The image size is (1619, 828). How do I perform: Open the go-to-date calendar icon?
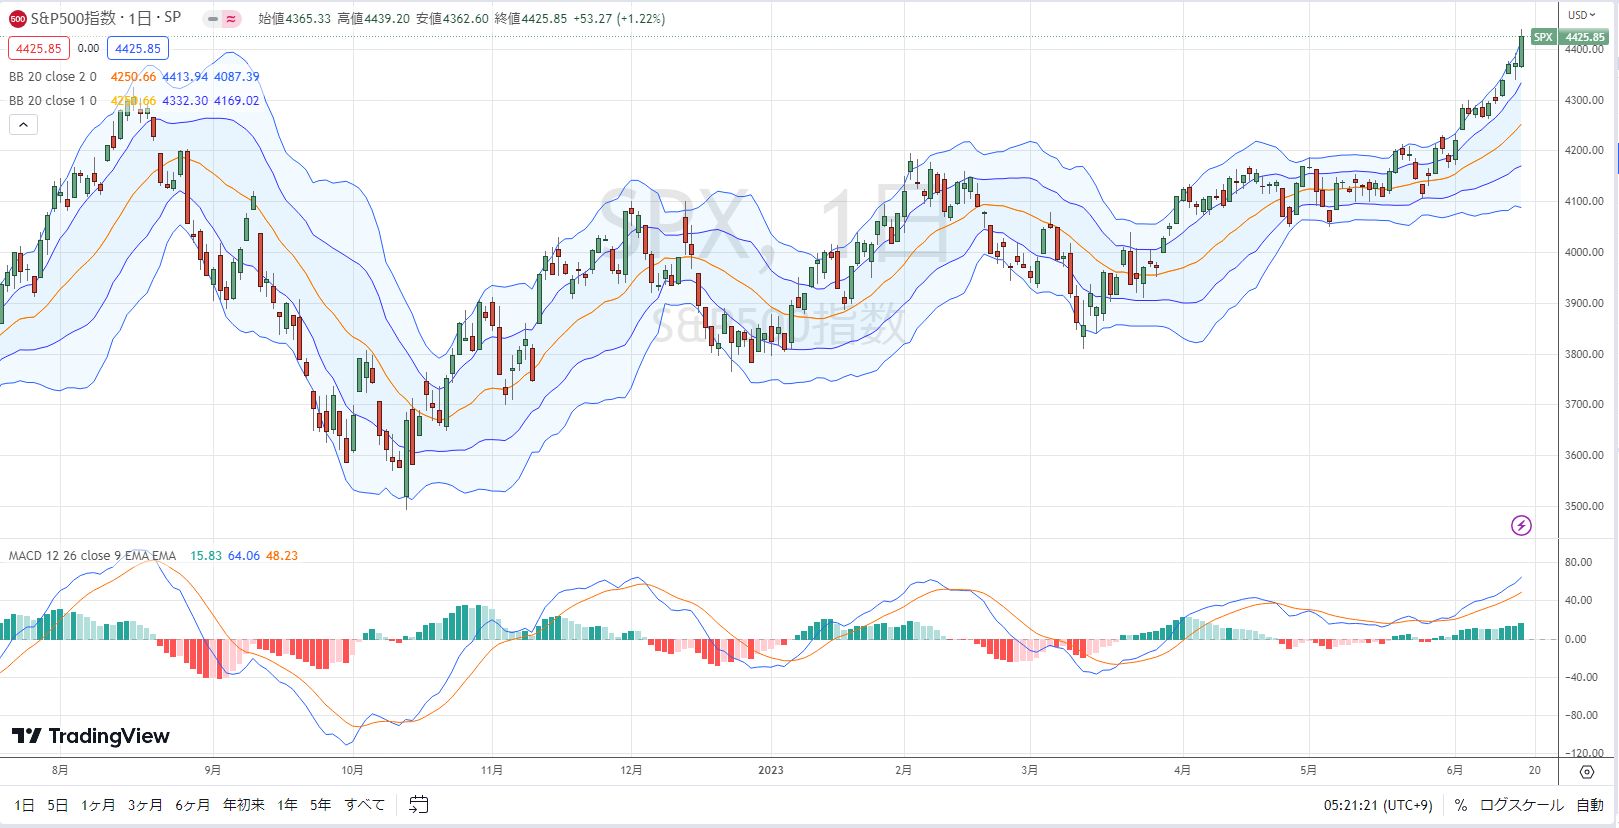tap(418, 804)
